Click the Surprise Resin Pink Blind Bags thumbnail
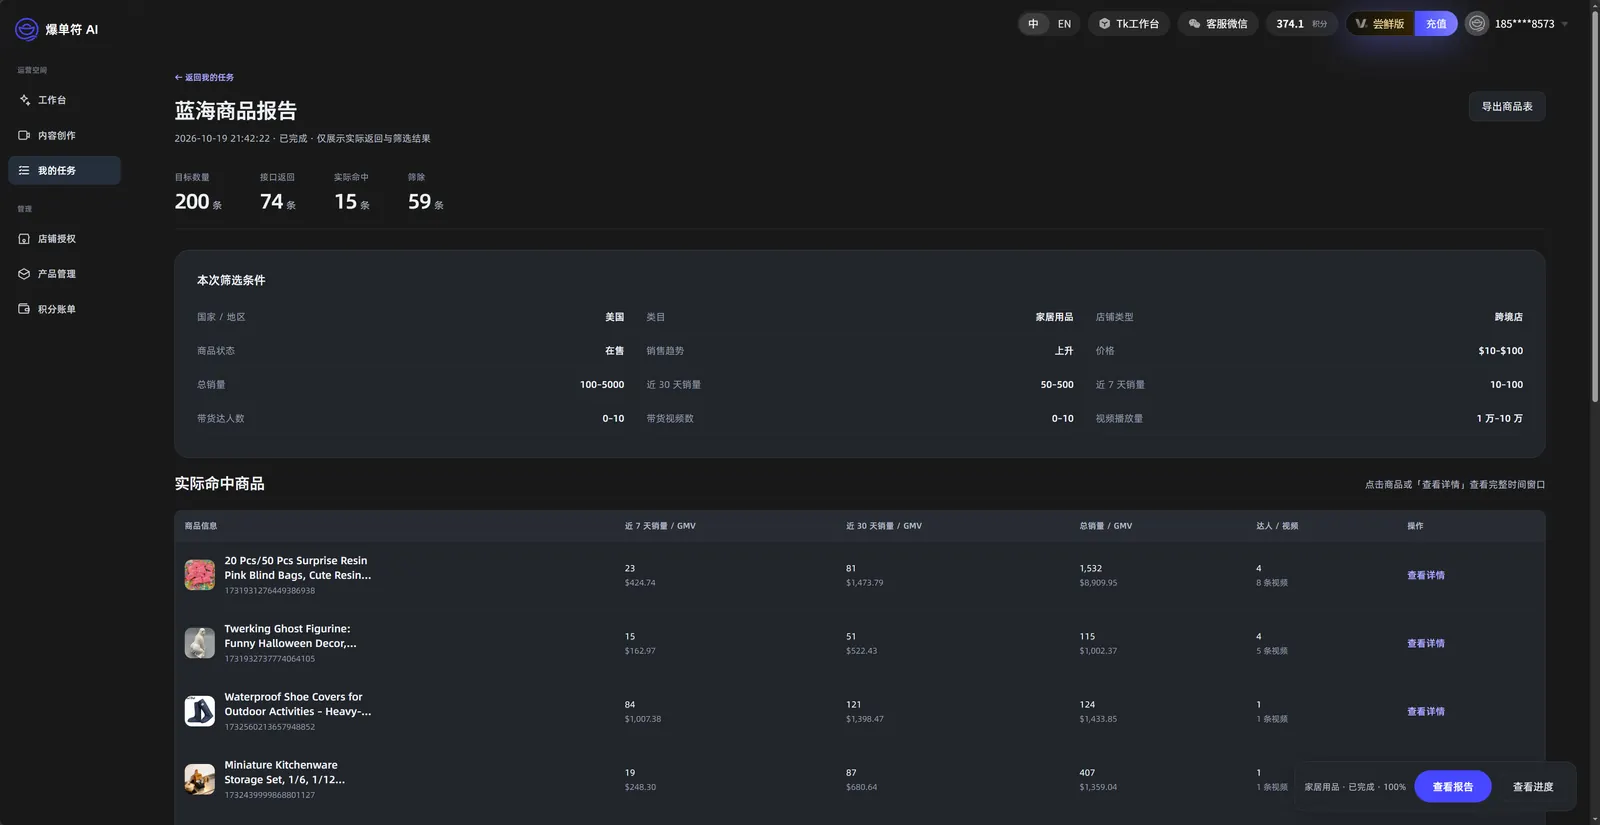The width and height of the screenshot is (1600, 825). tap(200, 575)
